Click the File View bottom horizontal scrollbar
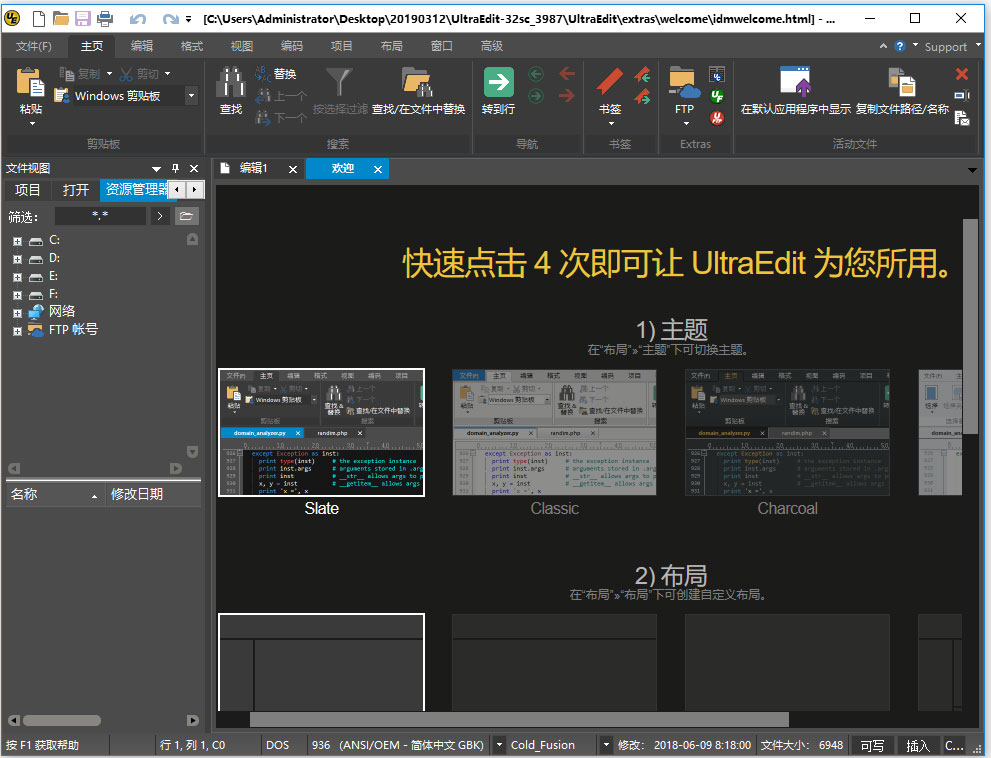This screenshot has height=758, width=991. coord(61,720)
